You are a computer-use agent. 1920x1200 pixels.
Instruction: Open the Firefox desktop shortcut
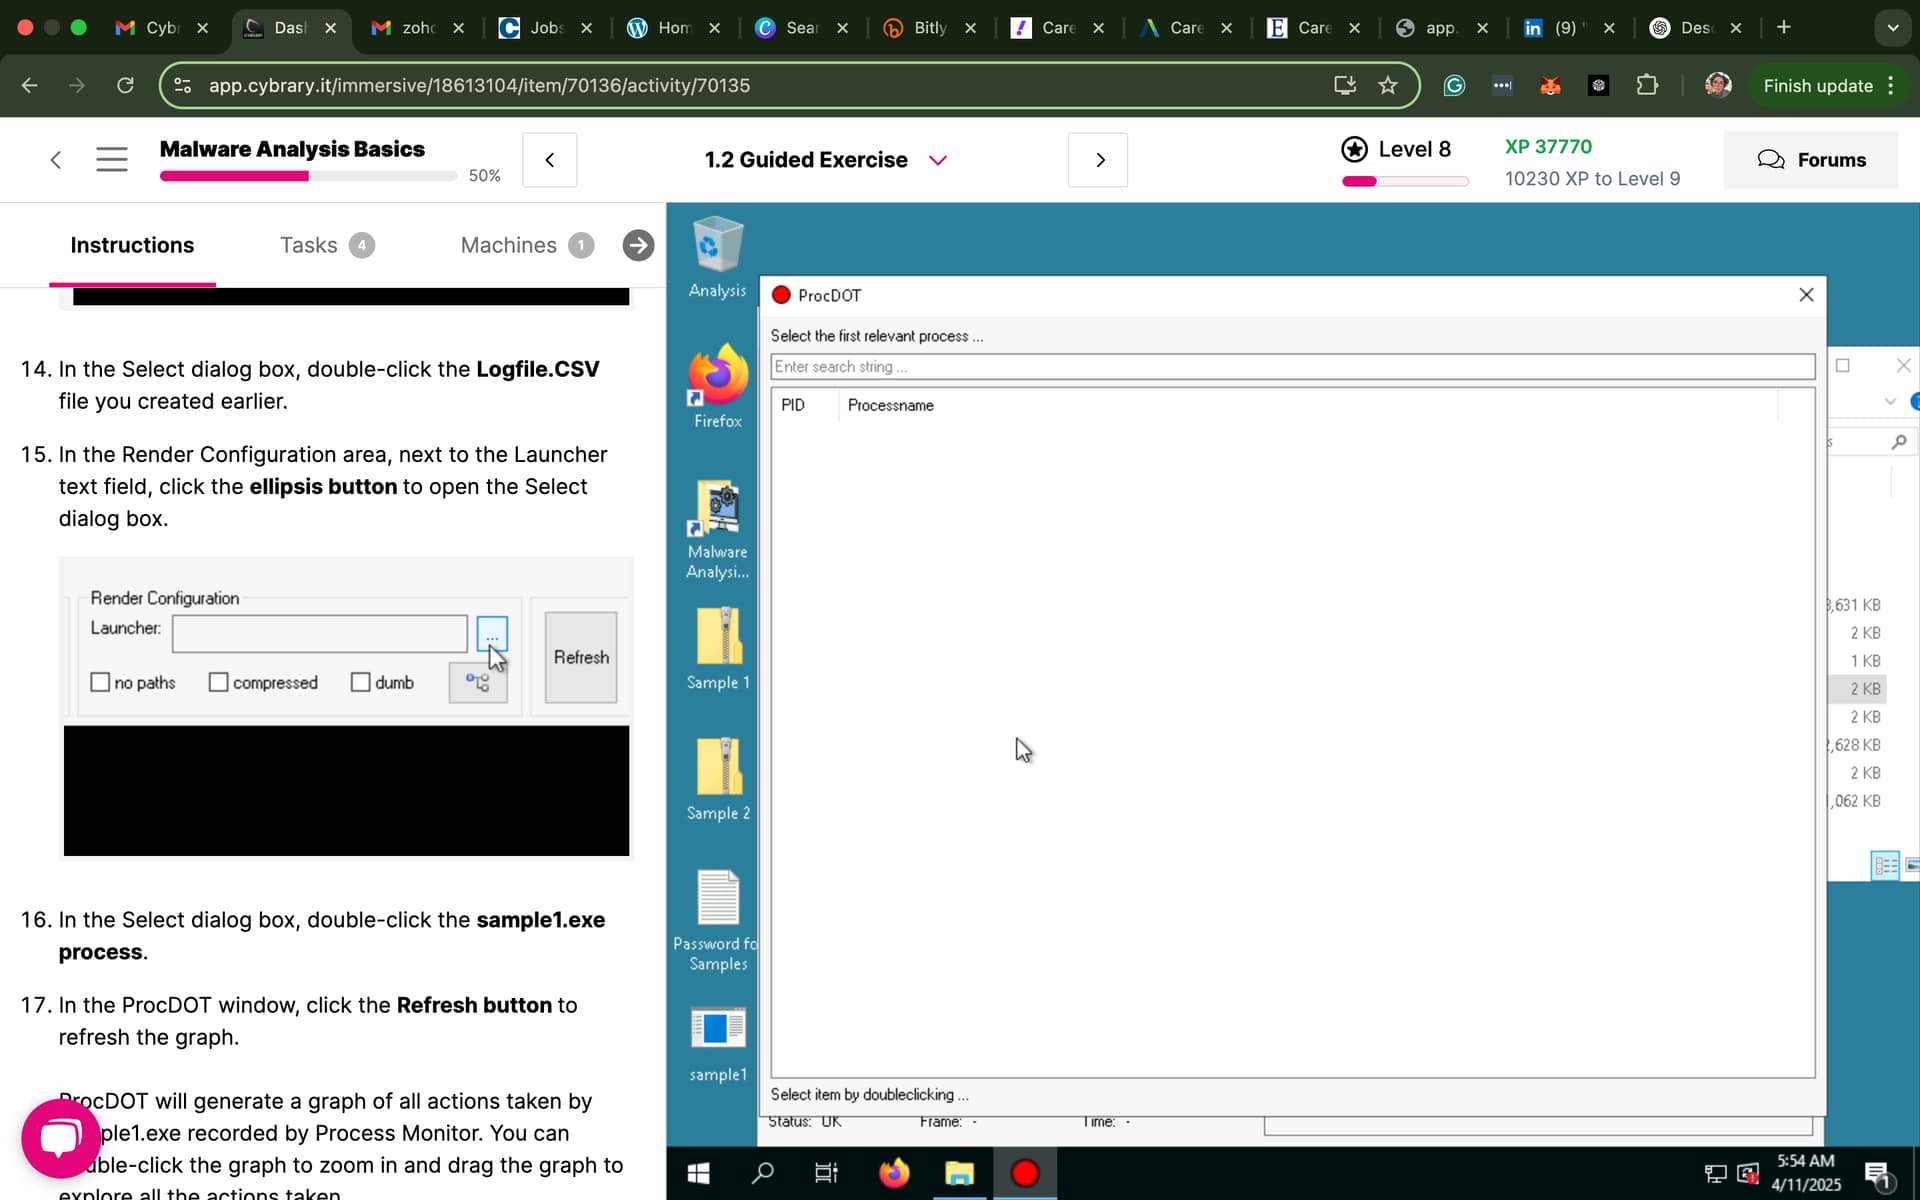click(x=717, y=385)
